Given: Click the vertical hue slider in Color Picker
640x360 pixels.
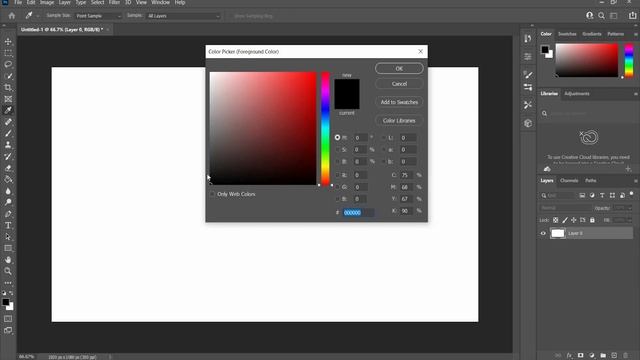Looking at the screenshot, I should (x=325, y=129).
